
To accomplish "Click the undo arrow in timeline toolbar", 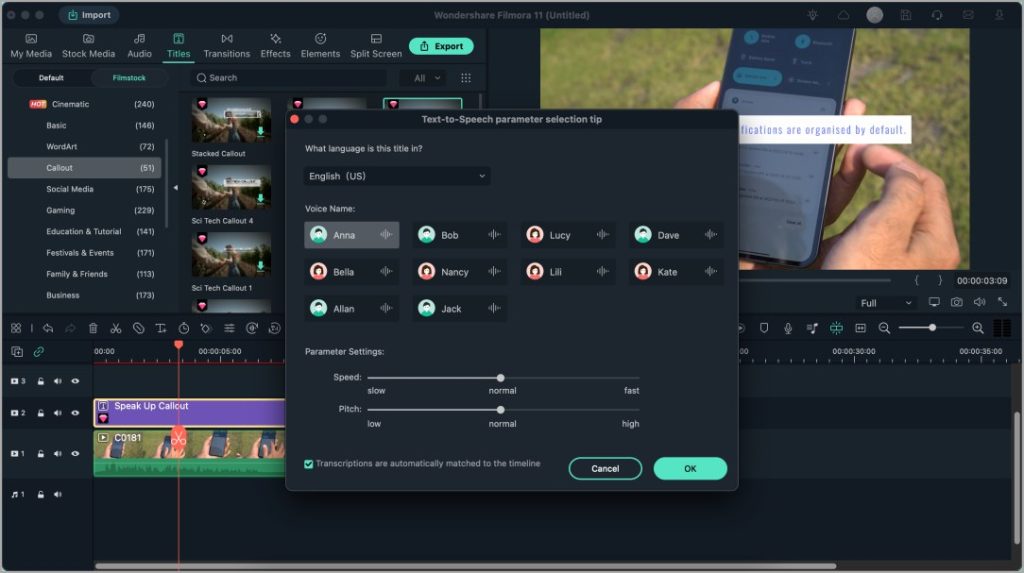I will coord(48,328).
